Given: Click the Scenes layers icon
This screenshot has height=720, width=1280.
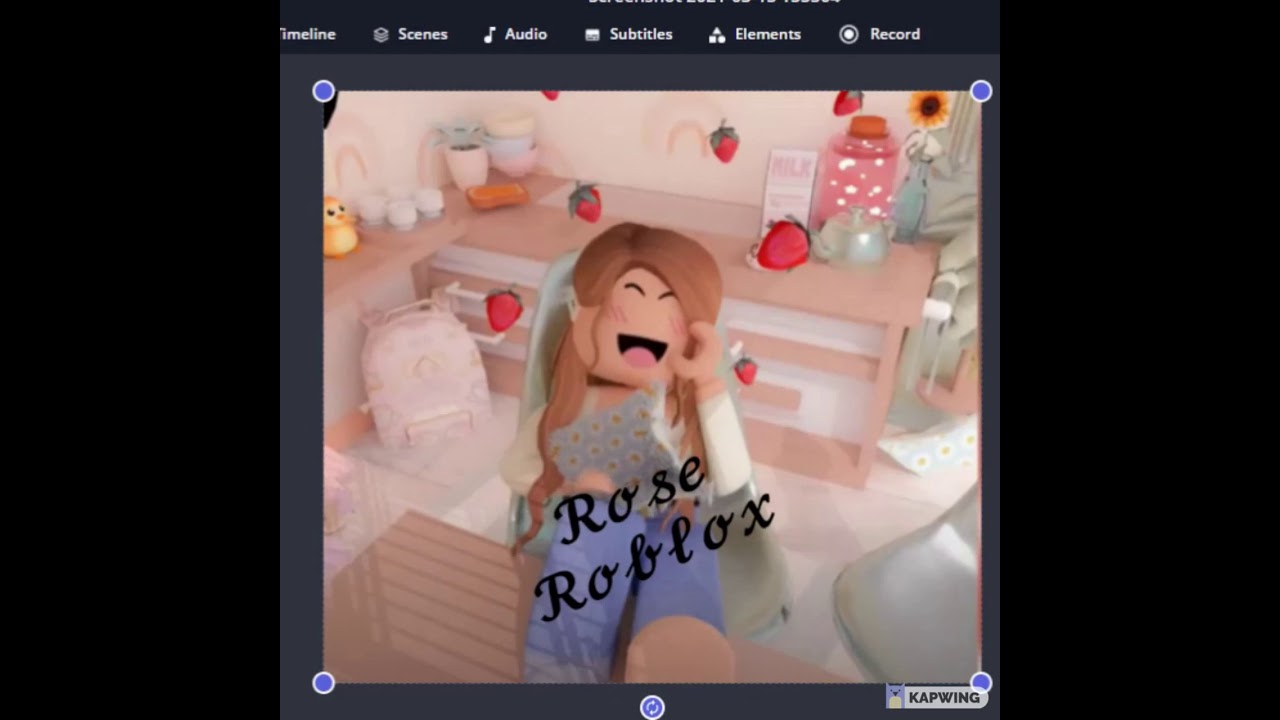Looking at the screenshot, I should 381,35.
